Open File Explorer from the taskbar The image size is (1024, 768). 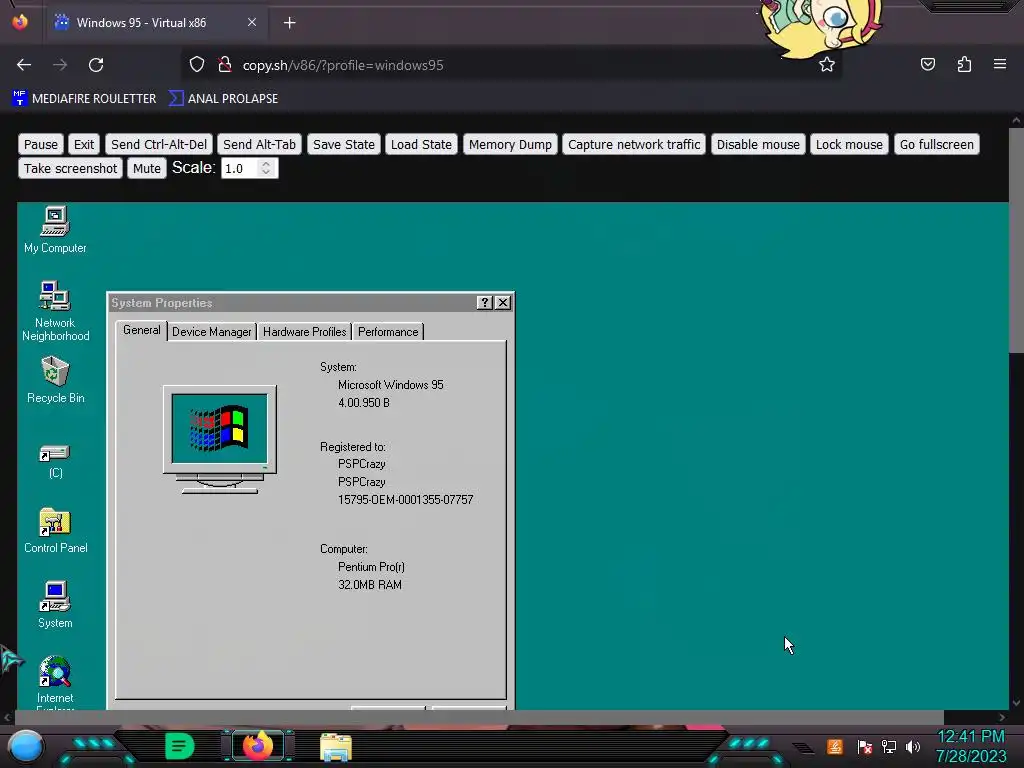336,747
